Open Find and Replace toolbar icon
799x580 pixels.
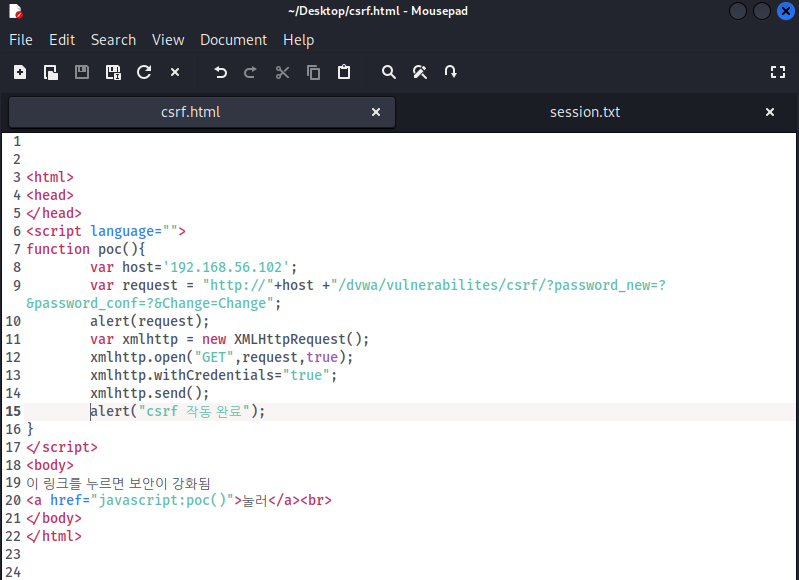tap(420, 72)
